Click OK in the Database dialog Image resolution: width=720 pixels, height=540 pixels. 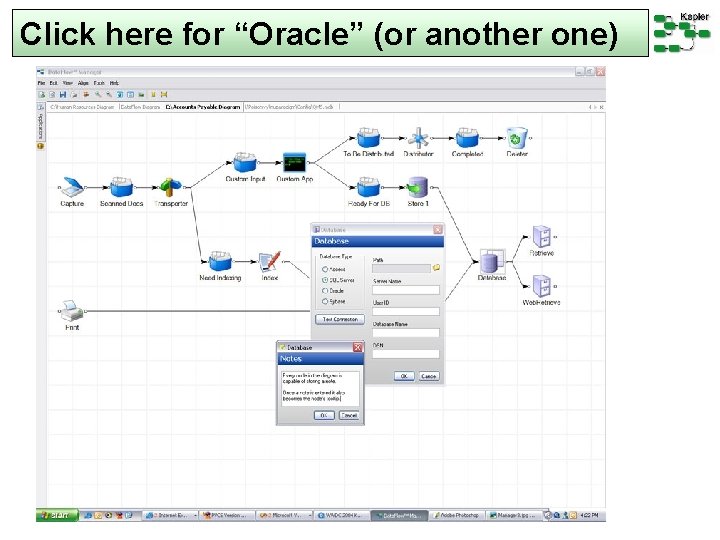pyautogui.click(x=404, y=376)
